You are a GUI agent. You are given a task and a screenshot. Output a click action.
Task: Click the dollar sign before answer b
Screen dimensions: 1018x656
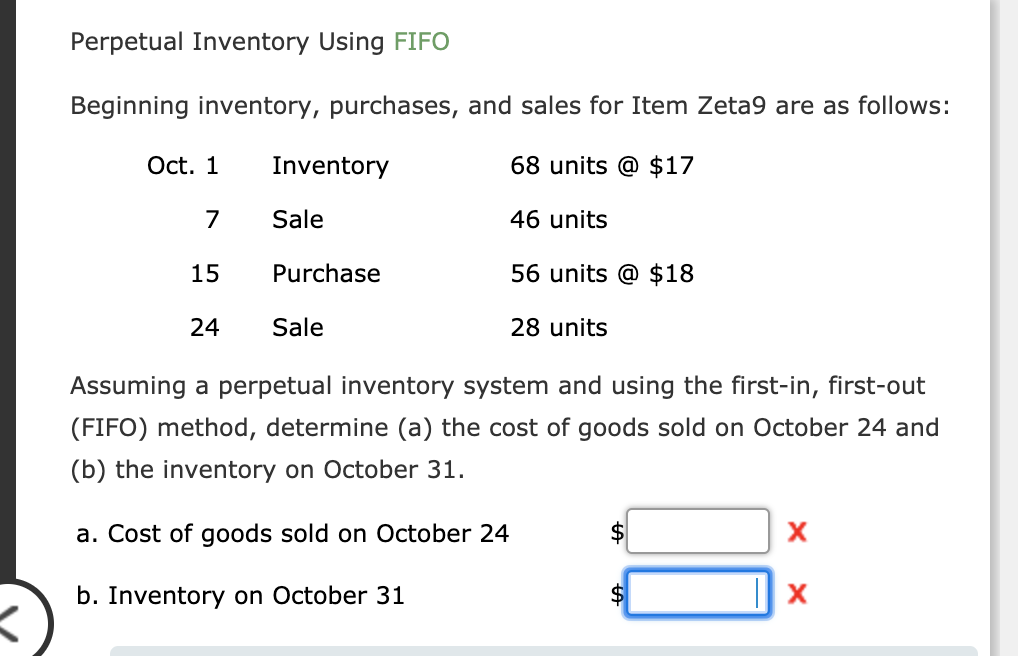[617, 594]
